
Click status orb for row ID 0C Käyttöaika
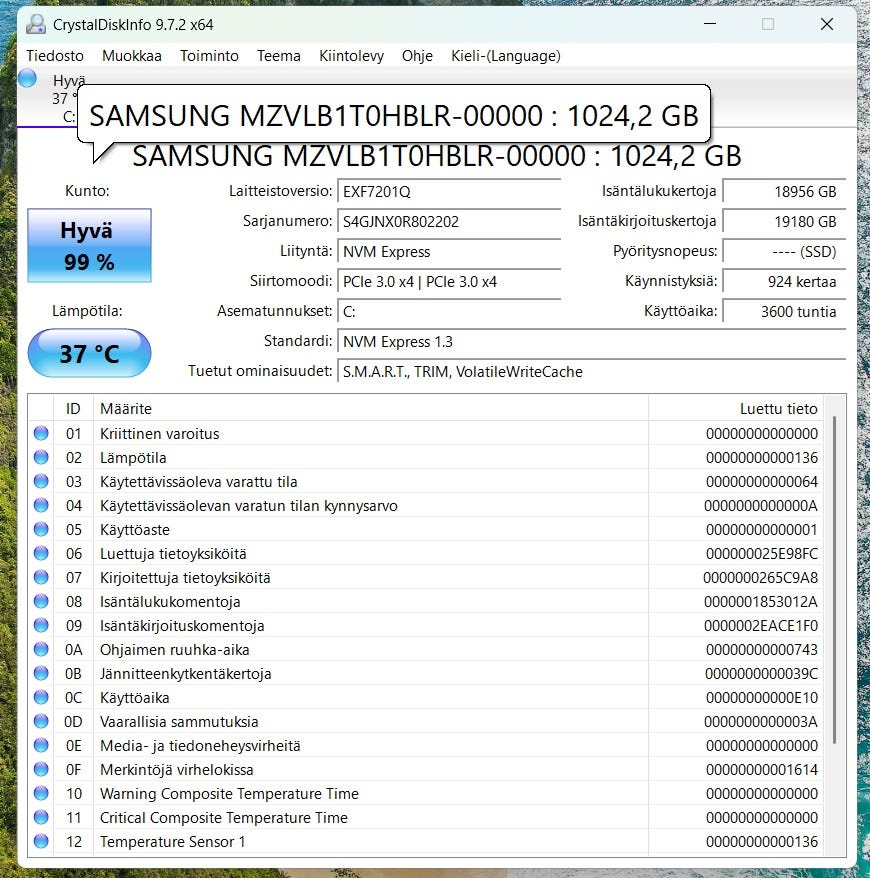(x=41, y=697)
